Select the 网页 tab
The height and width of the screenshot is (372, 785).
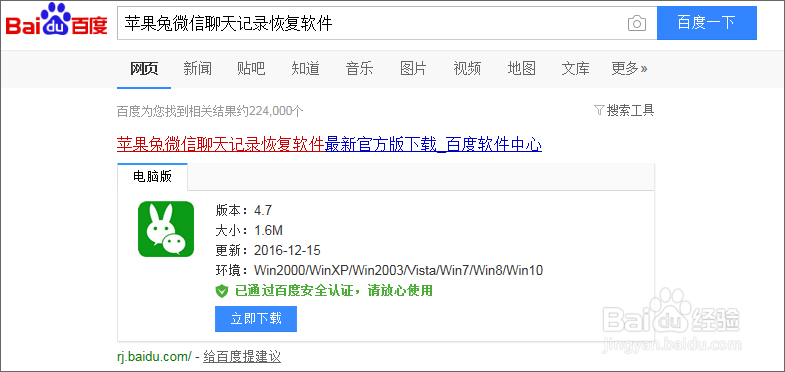[144, 69]
